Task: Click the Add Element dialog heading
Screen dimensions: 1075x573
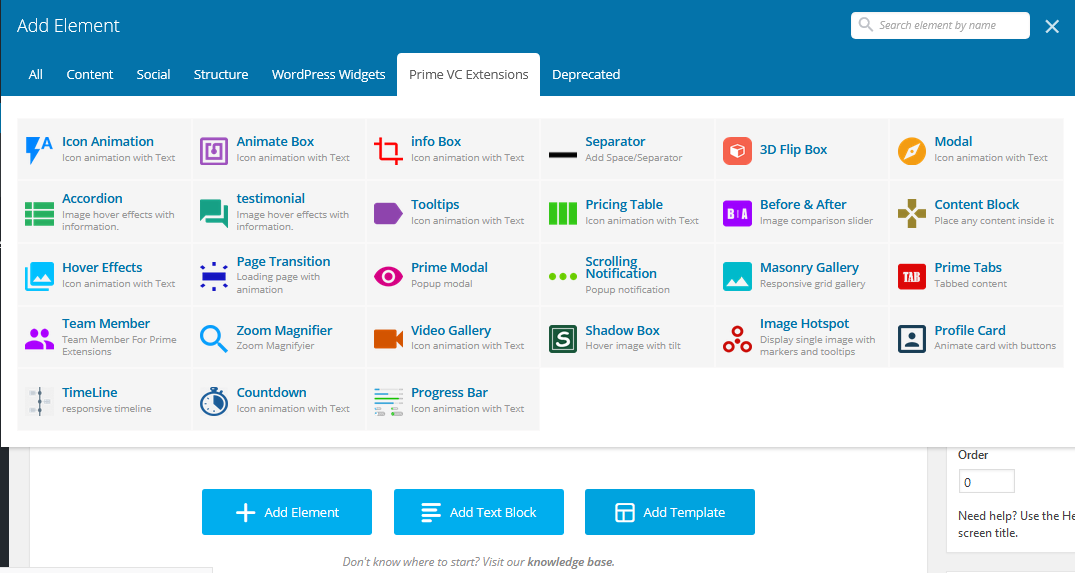Action: (x=68, y=26)
